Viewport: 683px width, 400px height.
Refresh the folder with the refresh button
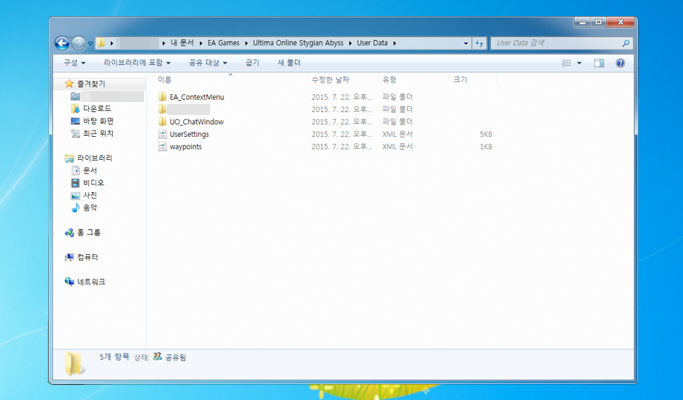pyautogui.click(x=479, y=43)
